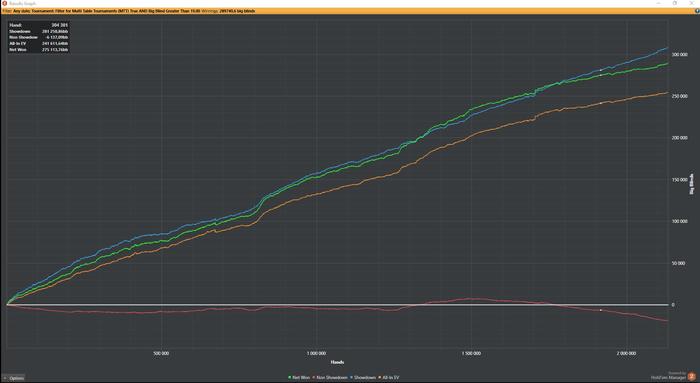Viewport: 700px width, 383px height.
Task: Click the Results Graph window app icon
Action: (4, 3)
